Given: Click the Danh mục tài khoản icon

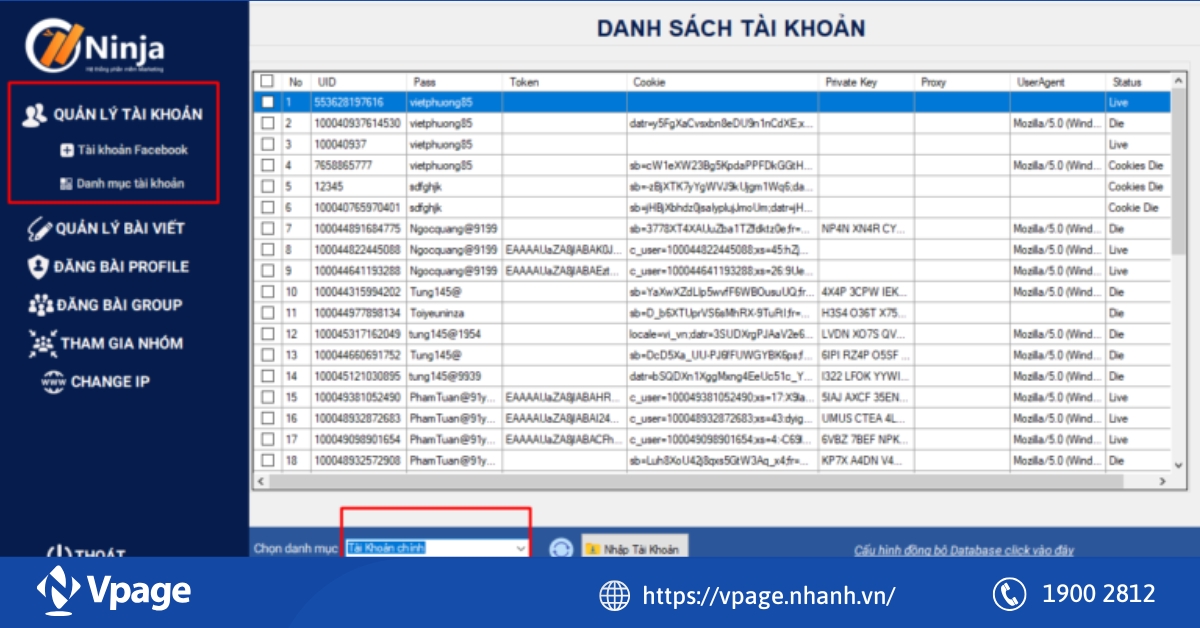Looking at the screenshot, I should (66, 184).
